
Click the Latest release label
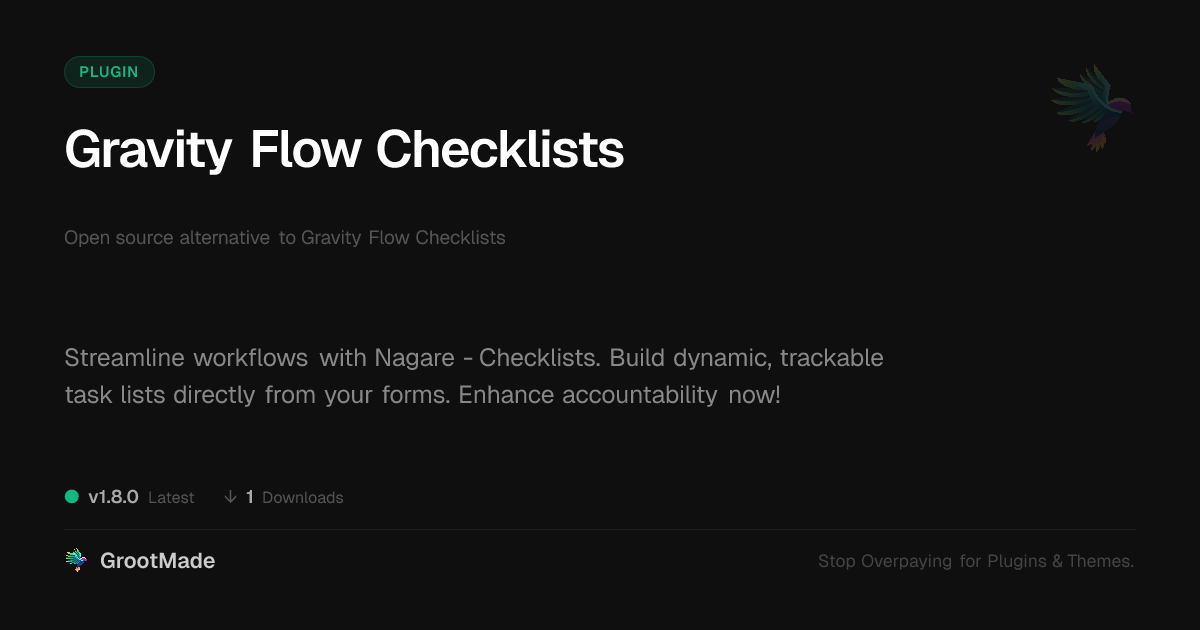click(x=171, y=498)
